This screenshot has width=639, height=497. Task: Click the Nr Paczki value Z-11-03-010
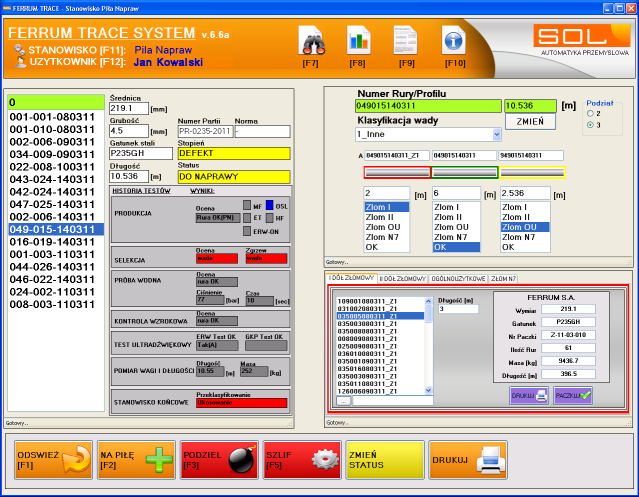tap(568, 335)
